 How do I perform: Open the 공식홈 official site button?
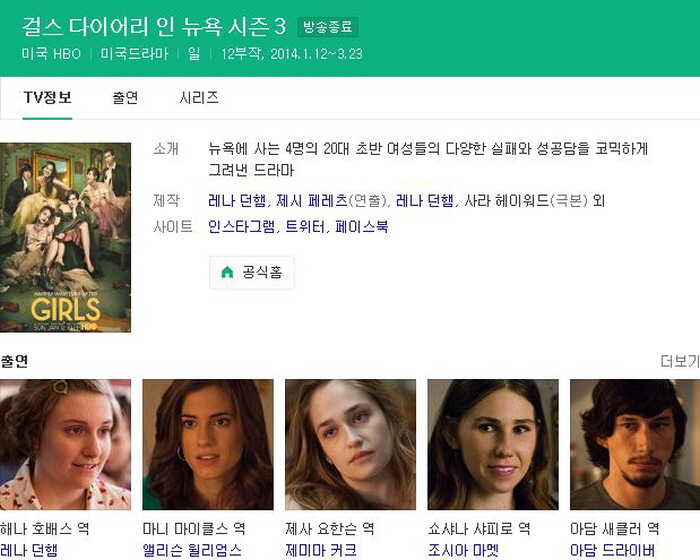(x=252, y=272)
